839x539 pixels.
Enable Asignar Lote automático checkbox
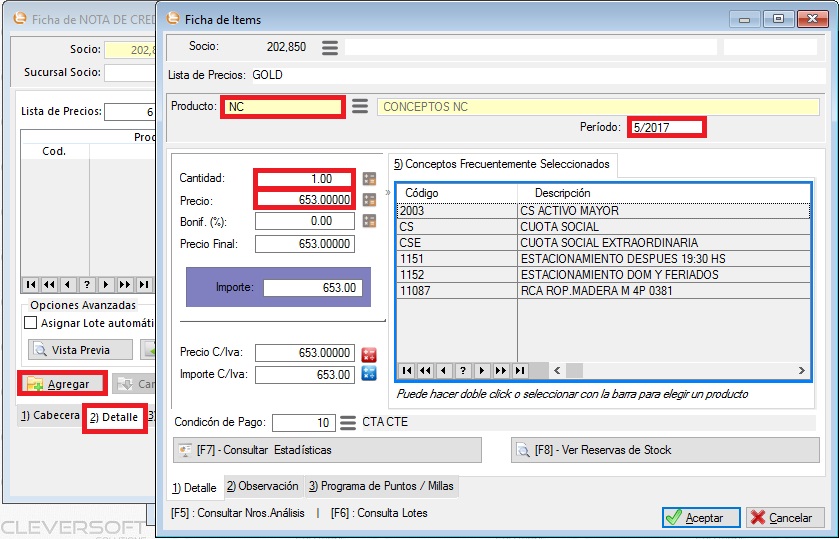click(31, 323)
